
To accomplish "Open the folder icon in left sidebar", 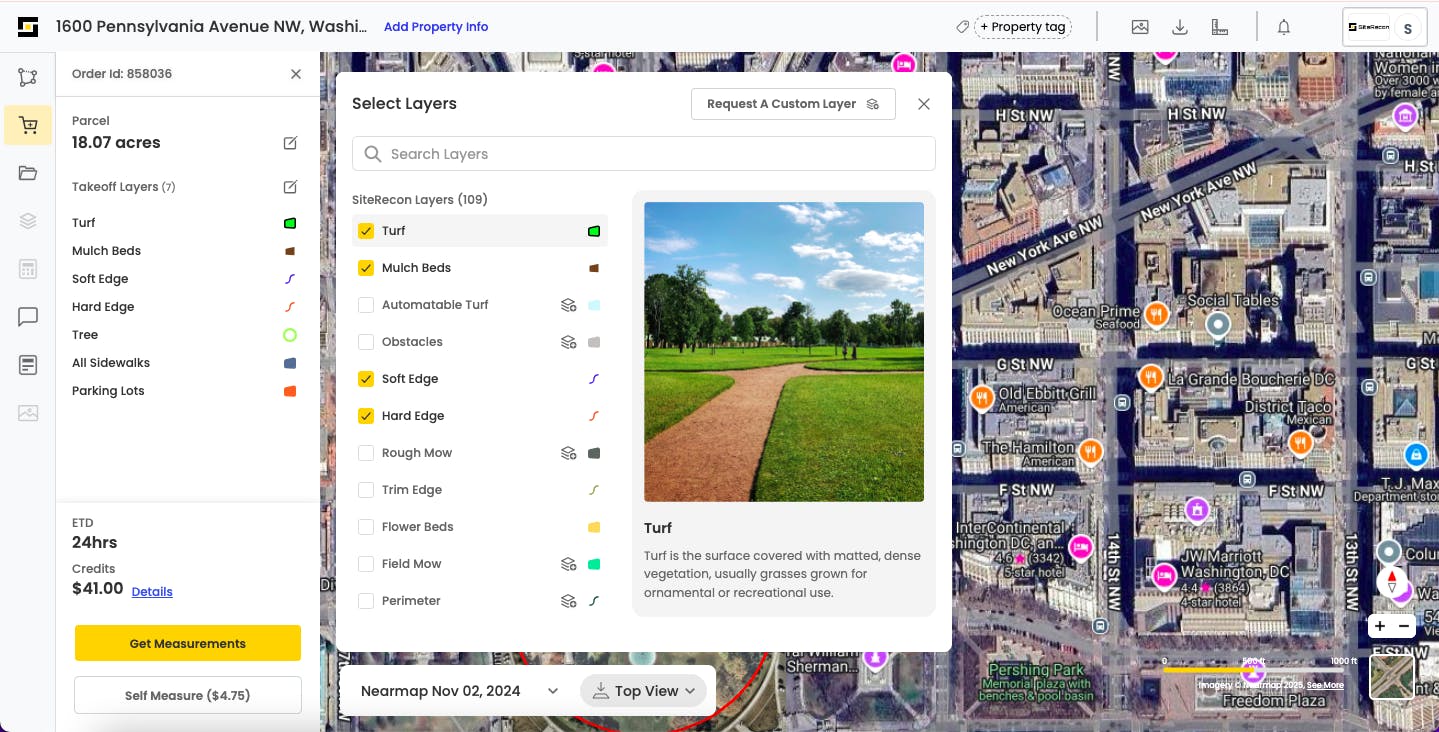I will (28, 173).
